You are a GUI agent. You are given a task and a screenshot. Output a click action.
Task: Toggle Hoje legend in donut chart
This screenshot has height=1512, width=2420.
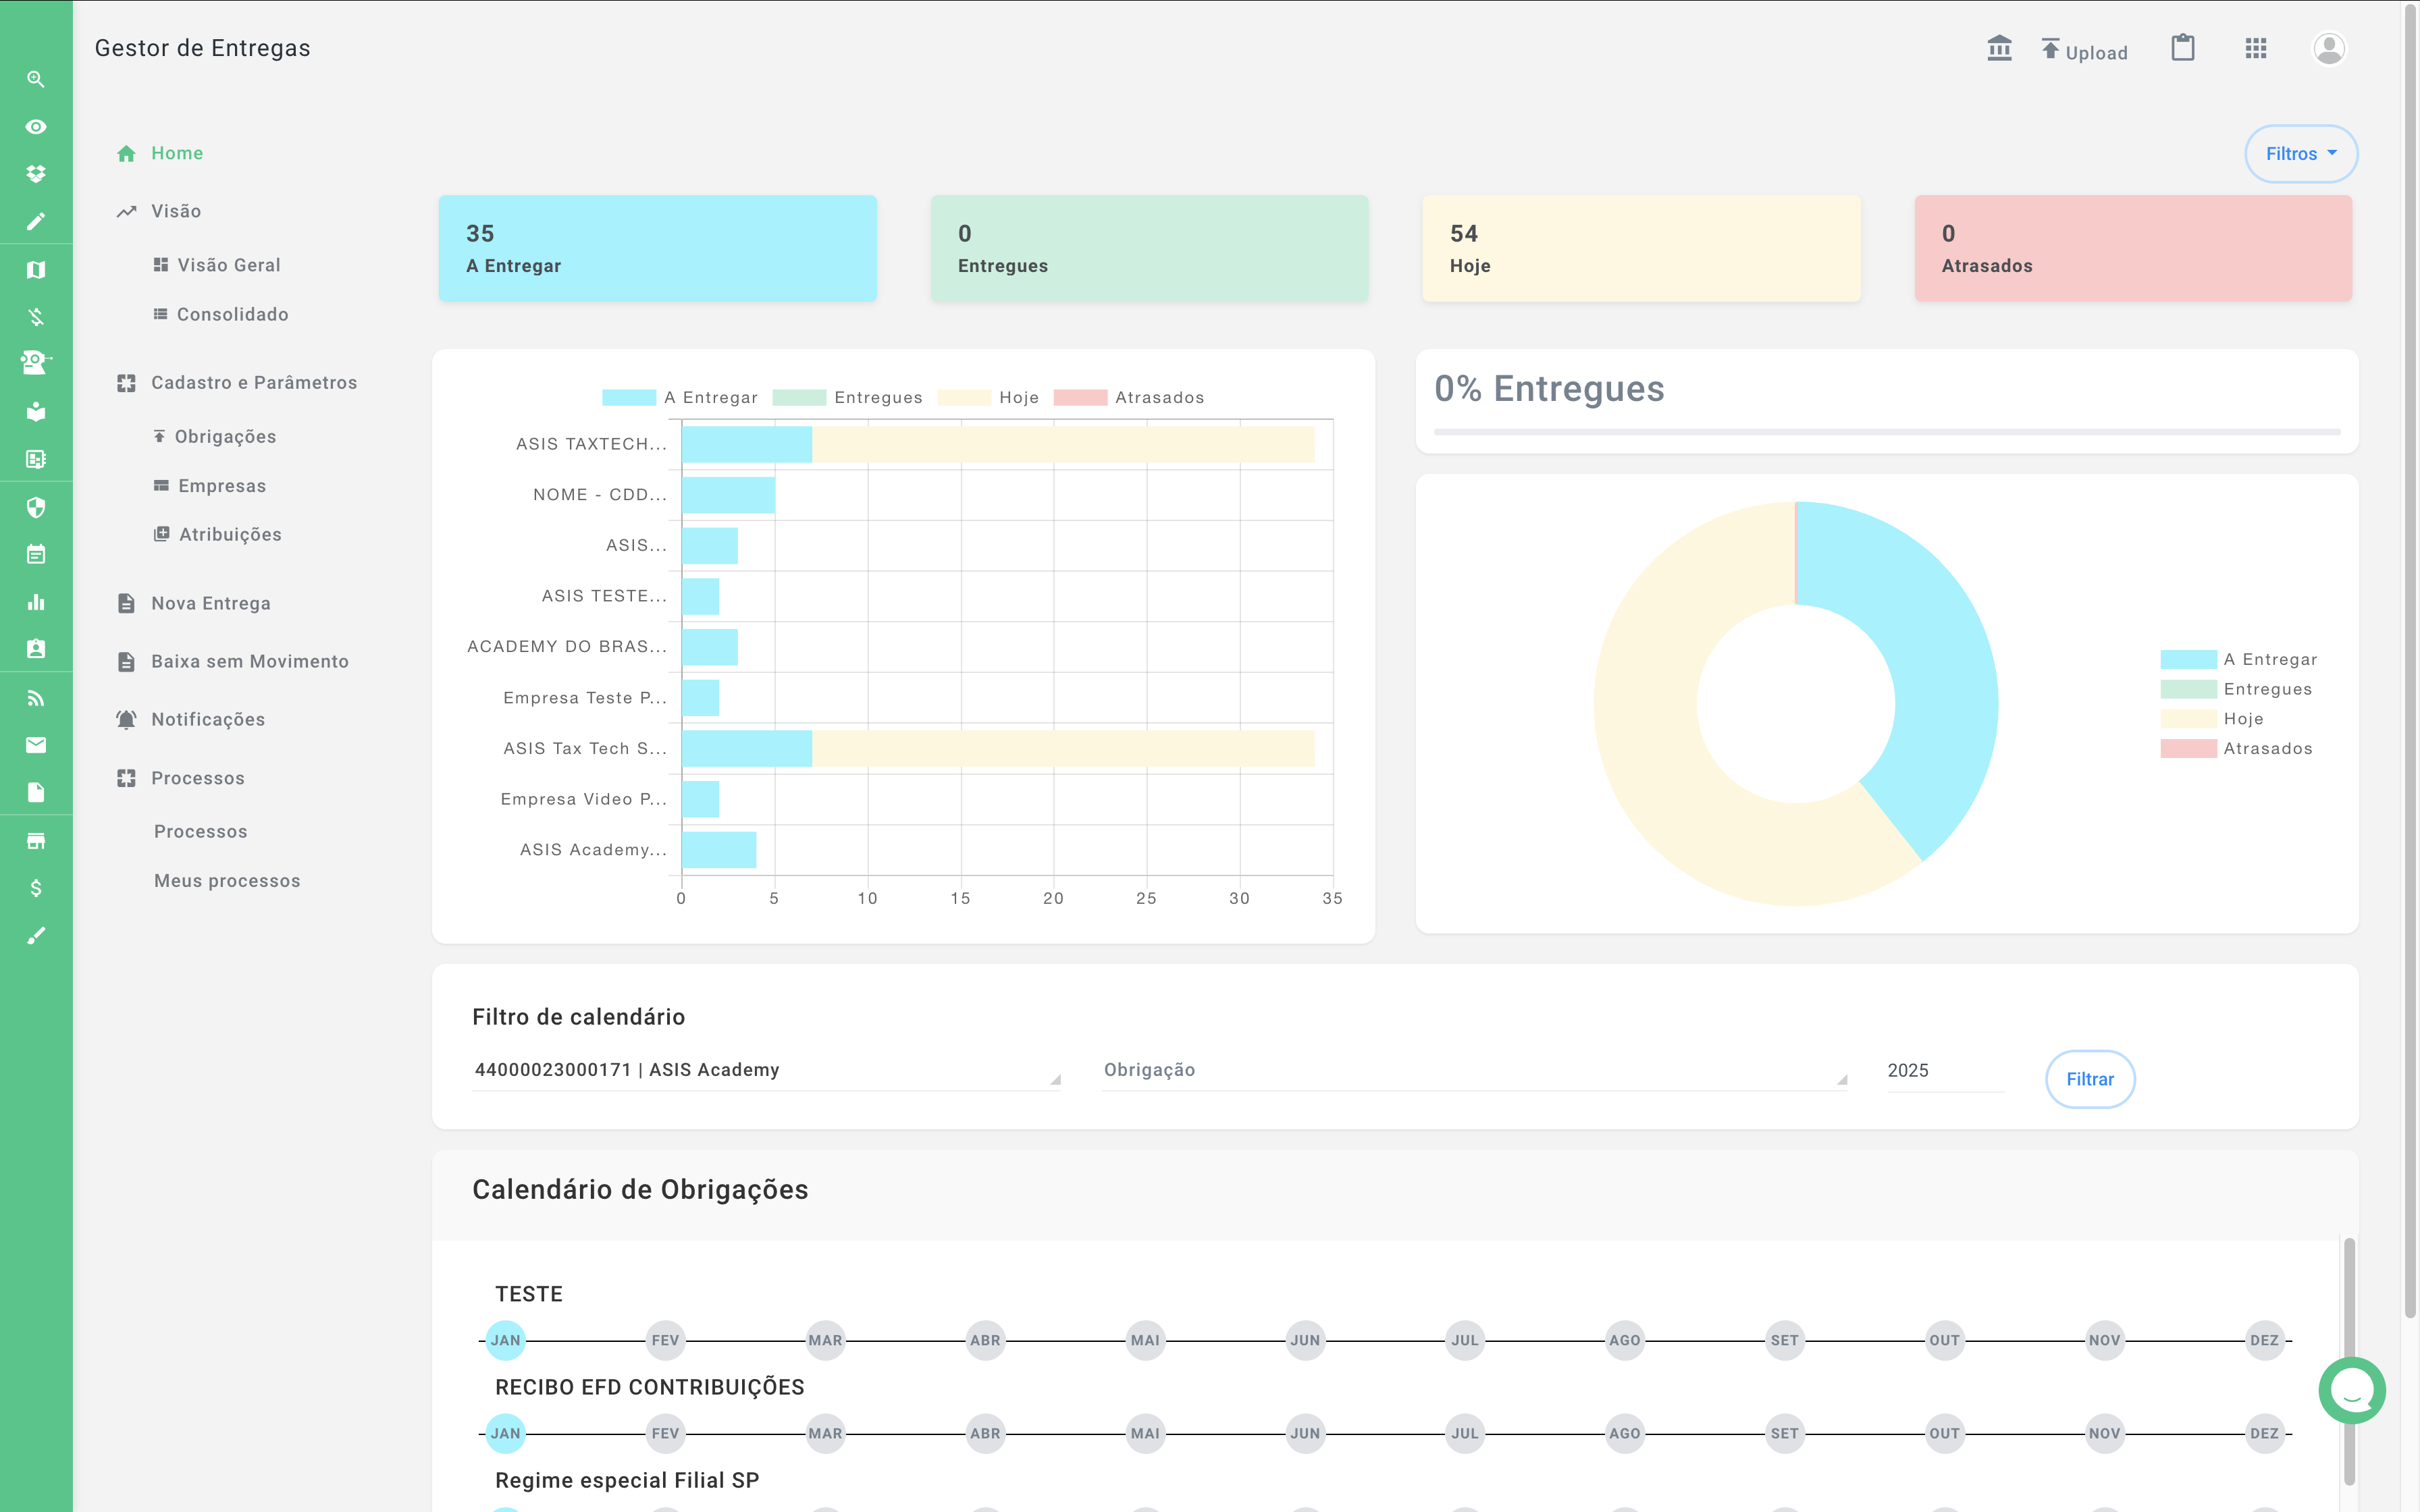click(2212, 719)
